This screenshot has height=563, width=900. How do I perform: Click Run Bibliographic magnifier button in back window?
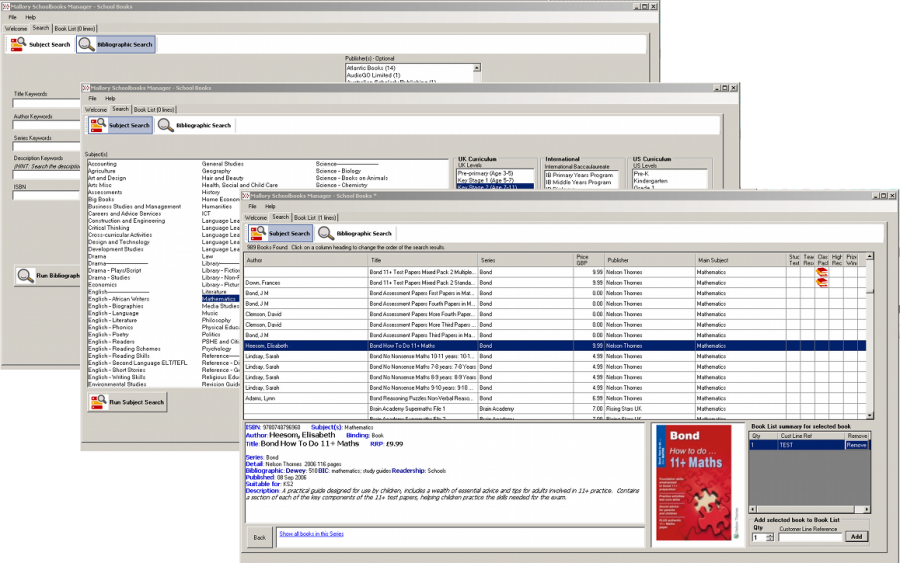click(x=25, y=275)
